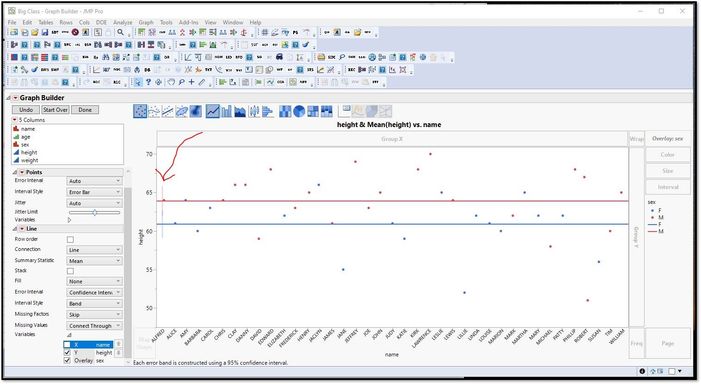Uncheck the Y height variable checkbox
This screenshot has height=384, width=701.
click(67, 353)
